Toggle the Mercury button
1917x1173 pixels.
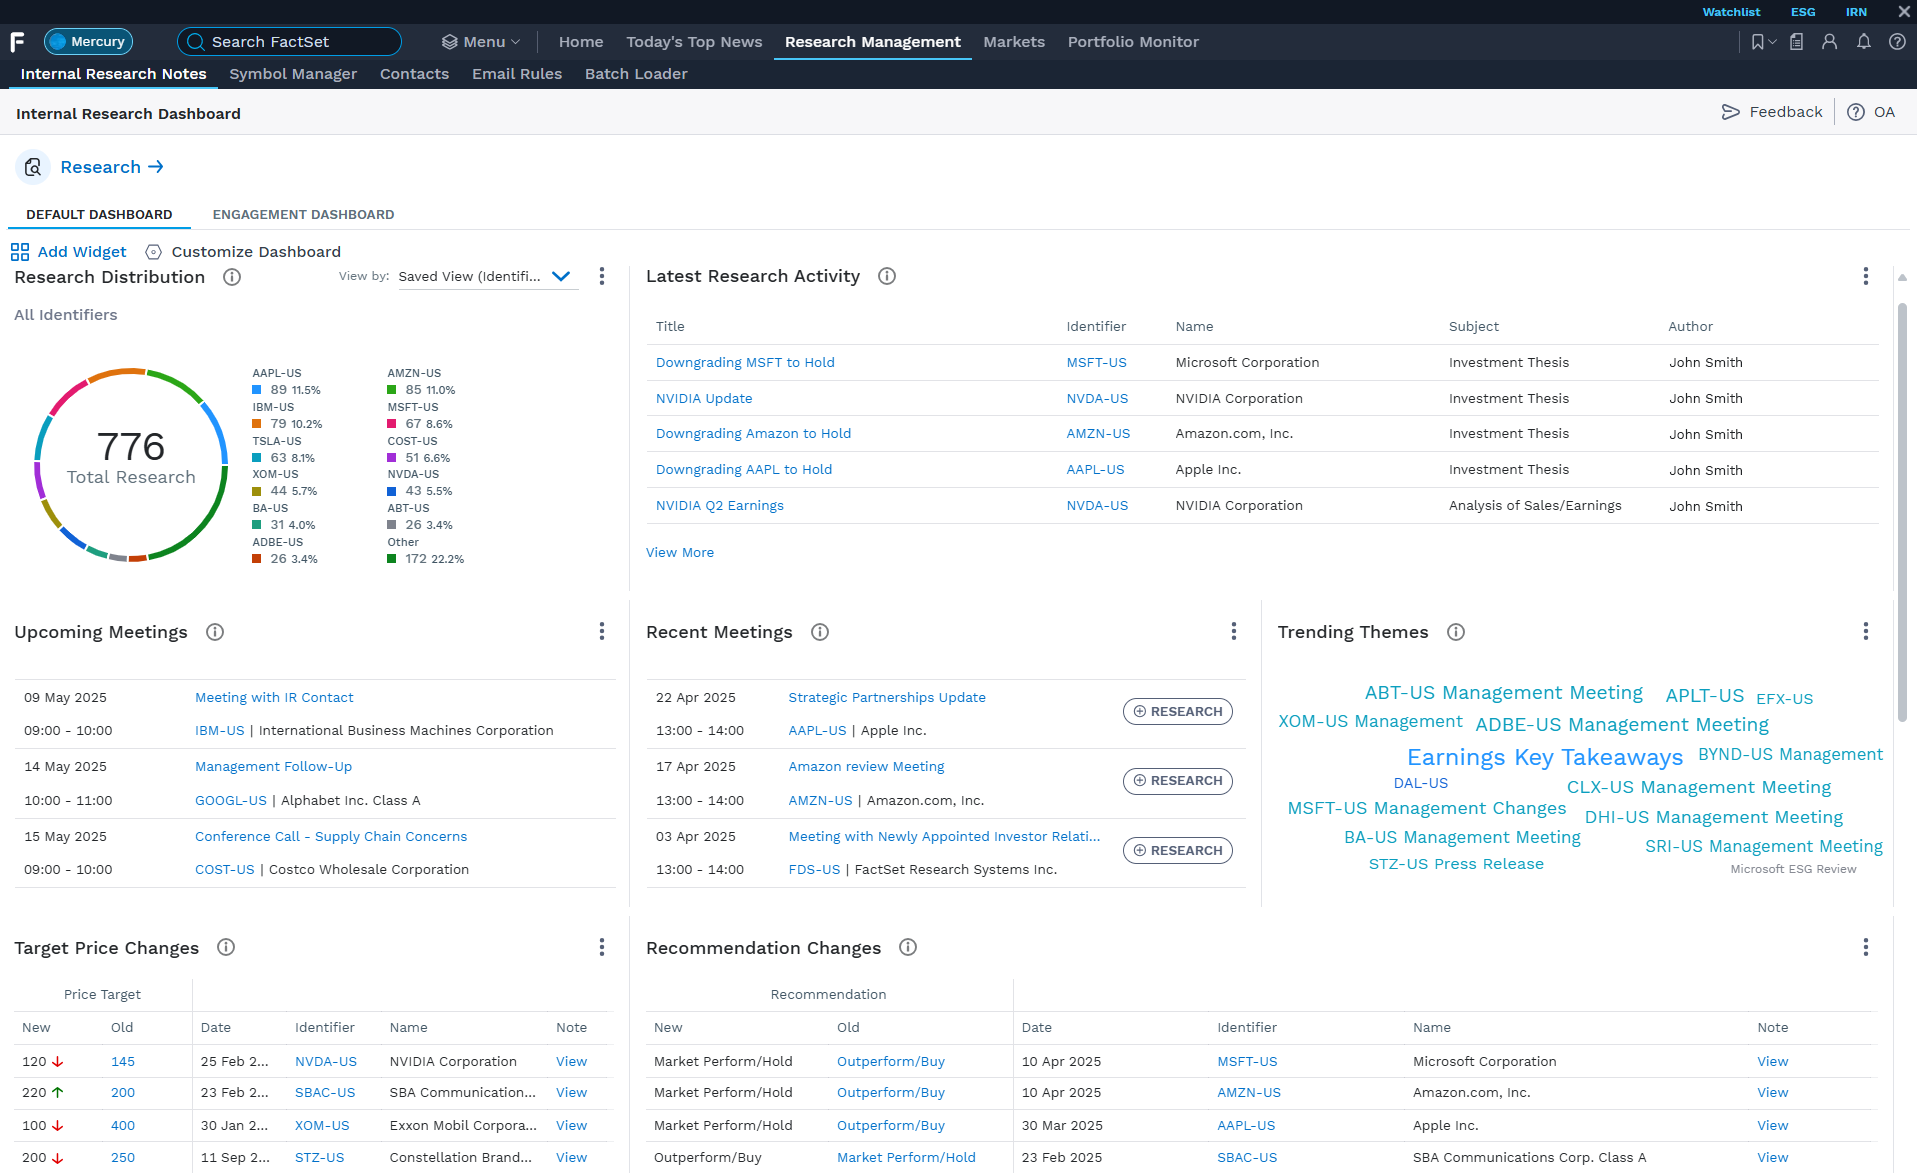[88, 42]
